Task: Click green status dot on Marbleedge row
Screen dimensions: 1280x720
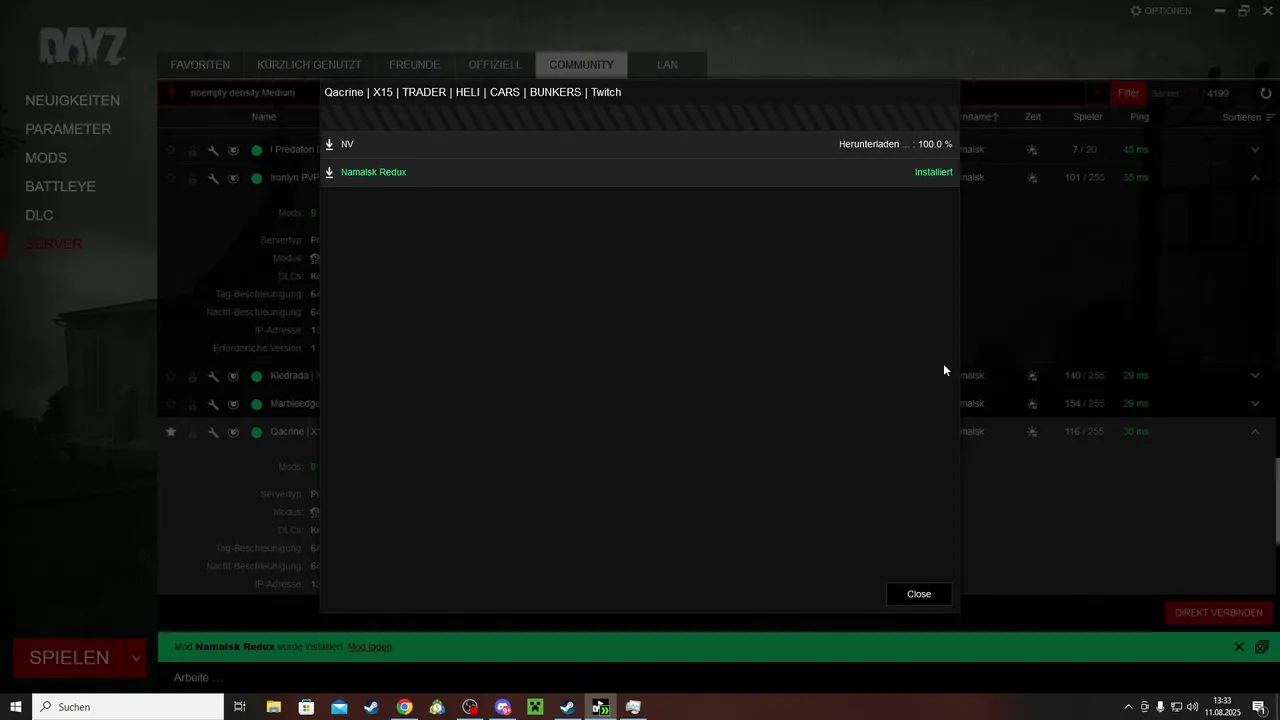Action: pyautogui.click(x=256, y=404)
